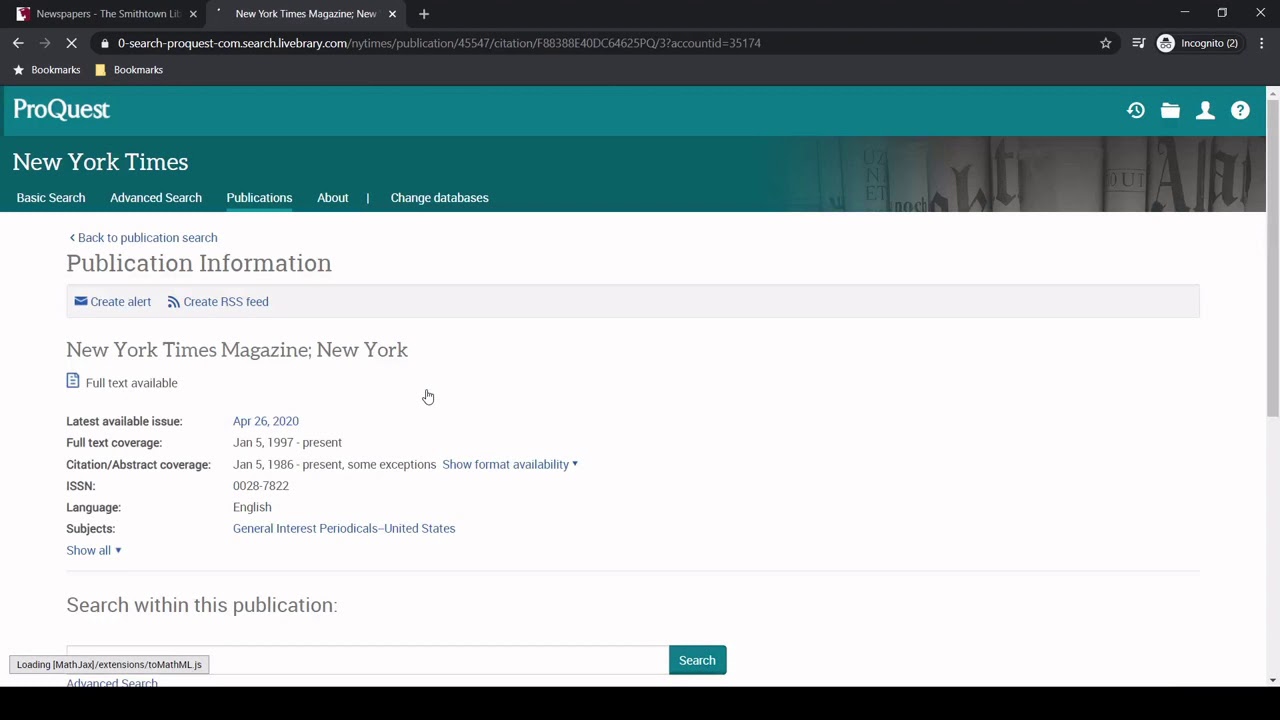Click the English language value
The width and height of the screenshot is (1280, 720).
252,507
